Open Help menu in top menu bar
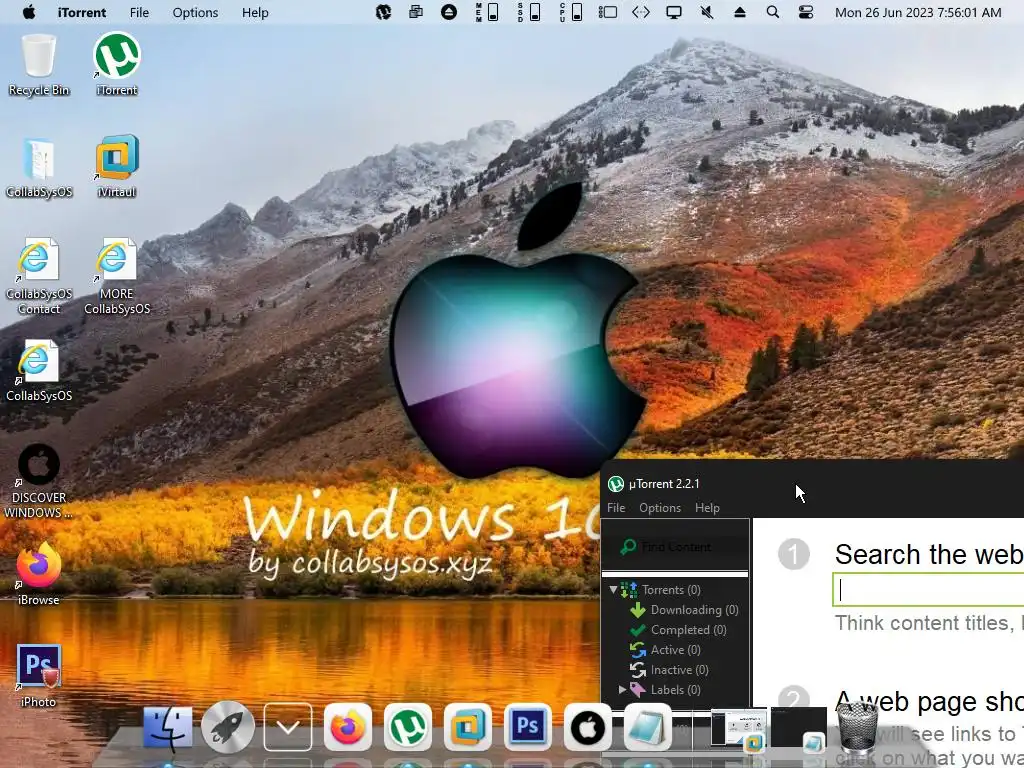 coord(255,12)
